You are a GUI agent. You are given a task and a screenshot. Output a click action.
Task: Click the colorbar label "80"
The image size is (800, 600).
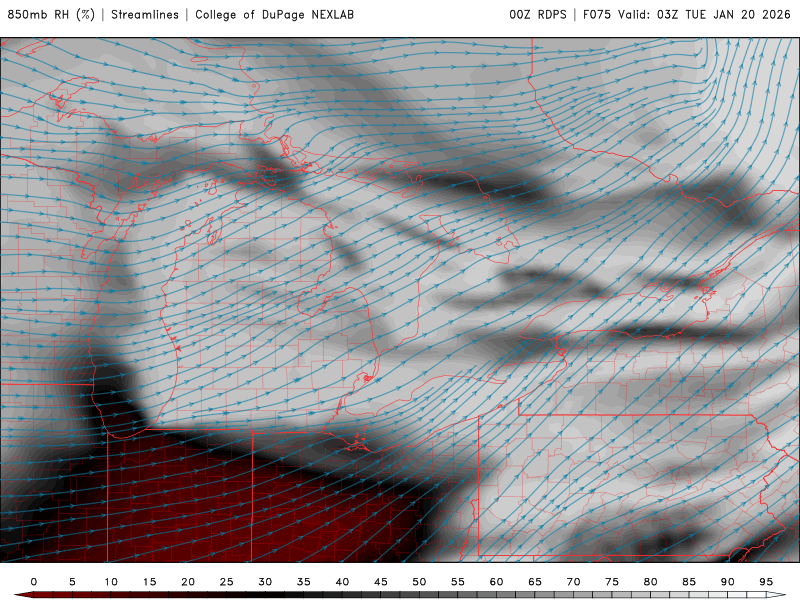pyautogui.click(x=651, y=582)
